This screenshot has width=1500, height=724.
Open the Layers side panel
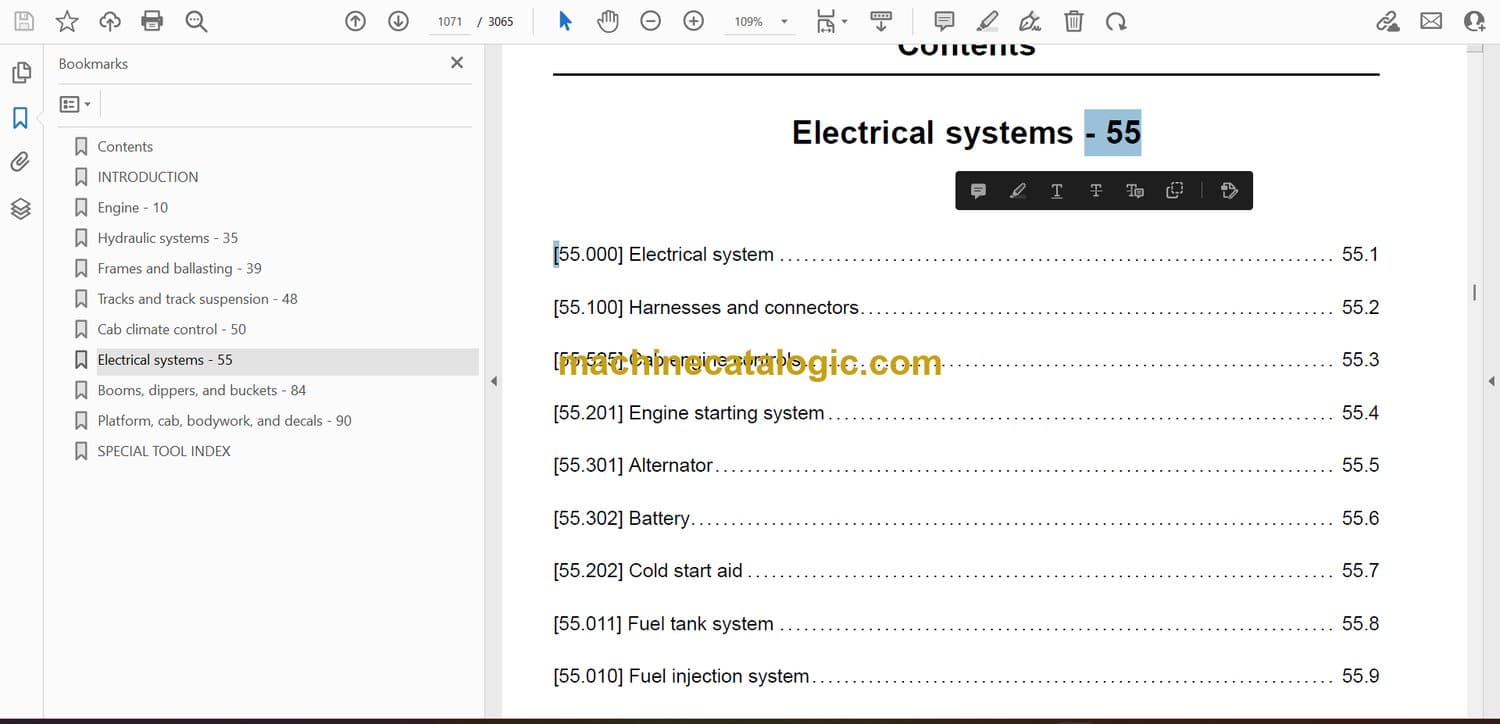pyautogui.click(x=20, y=208)
